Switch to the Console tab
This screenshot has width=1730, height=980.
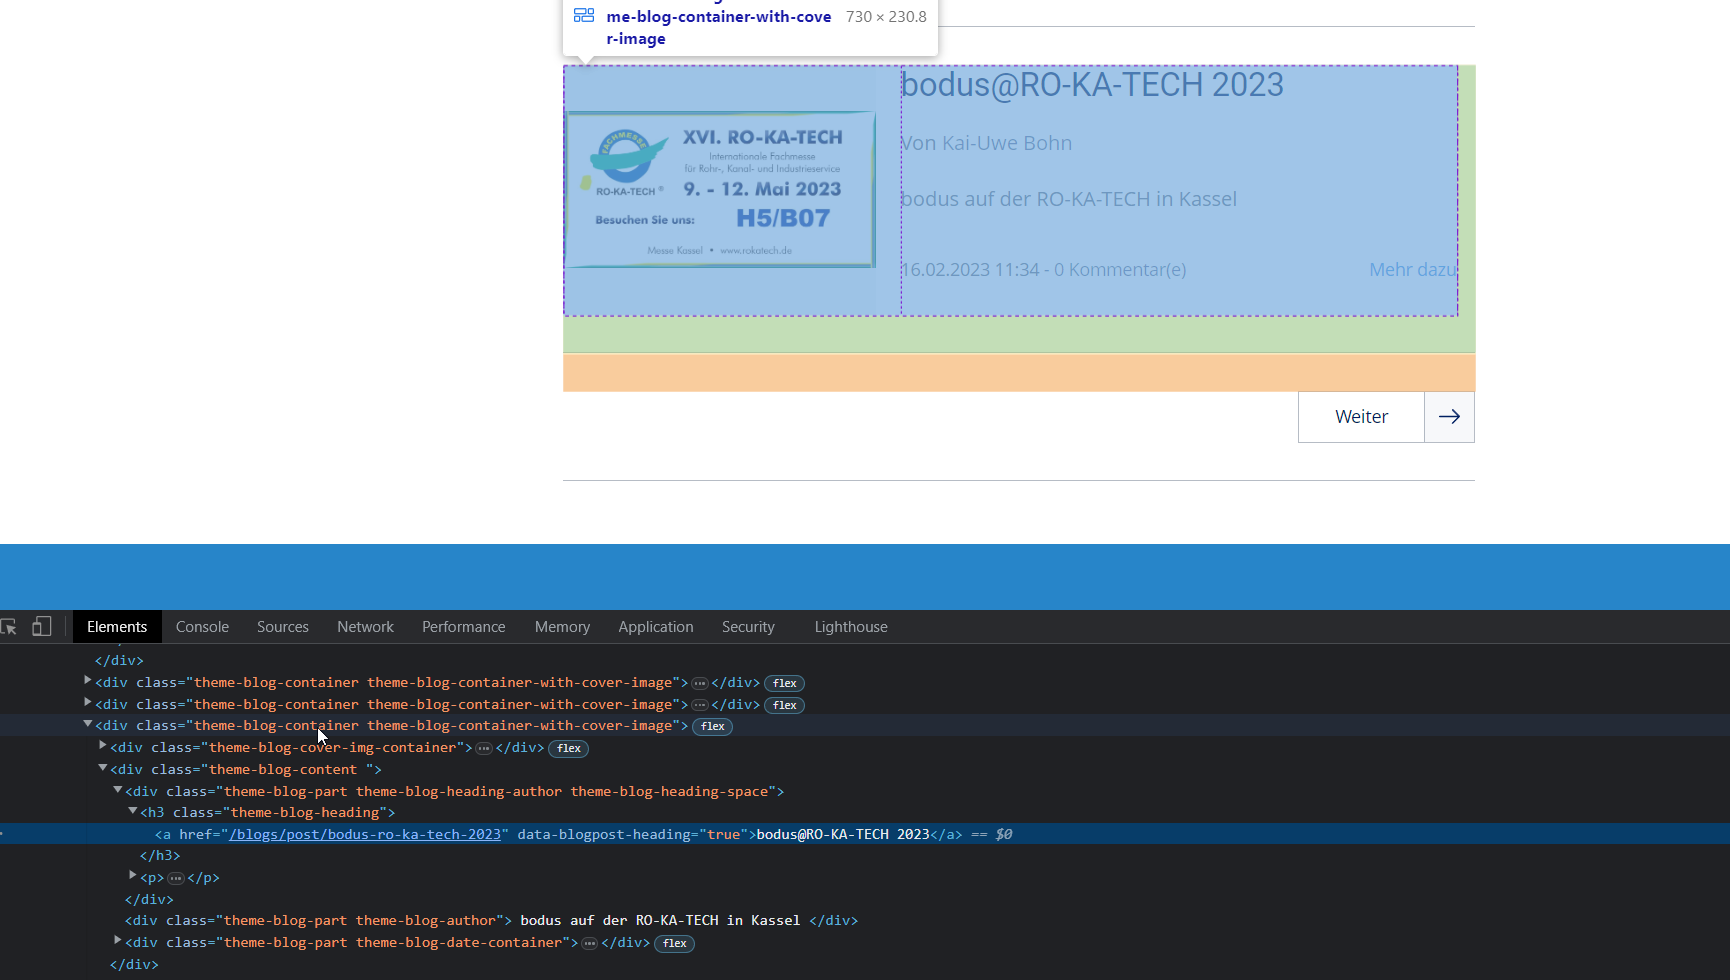pos(202,627)
